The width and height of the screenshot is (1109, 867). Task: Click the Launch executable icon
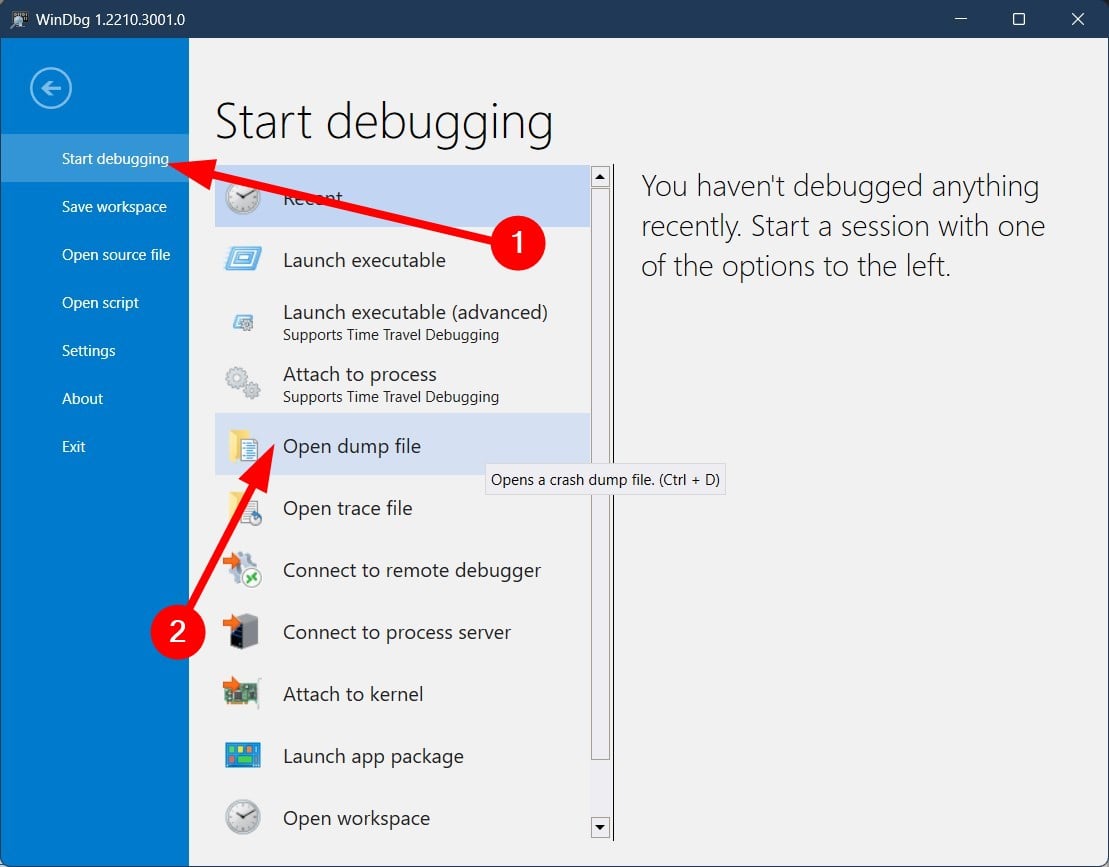point(243,259)
